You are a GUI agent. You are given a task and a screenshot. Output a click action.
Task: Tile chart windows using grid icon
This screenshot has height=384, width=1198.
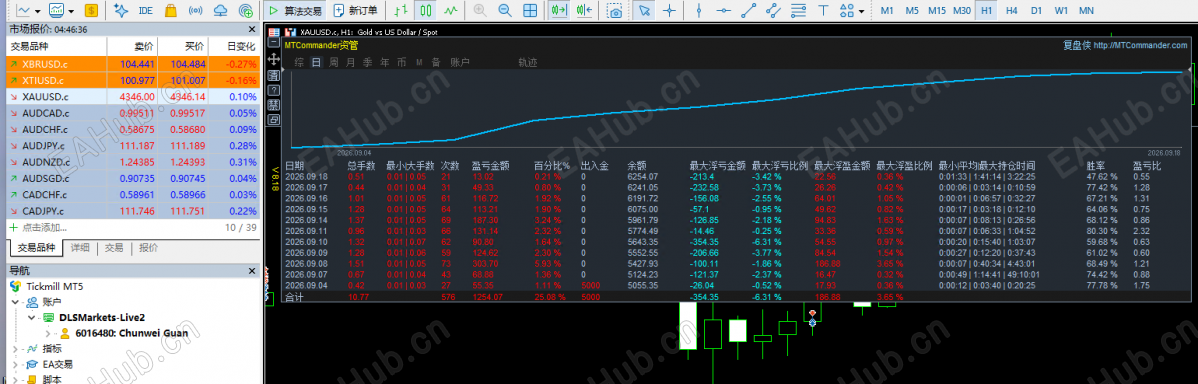[529, 11]
